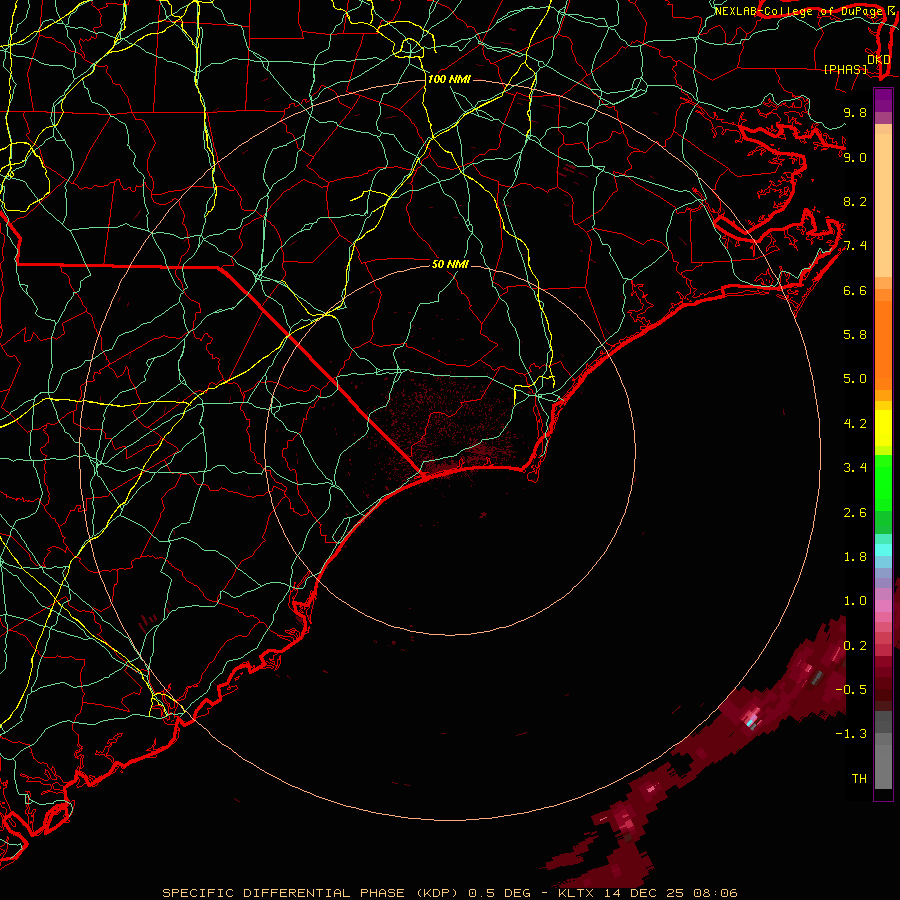Click the 4.2 value on the color scale
The width and height of the screenshot is (900, 900).
(855, 424)
